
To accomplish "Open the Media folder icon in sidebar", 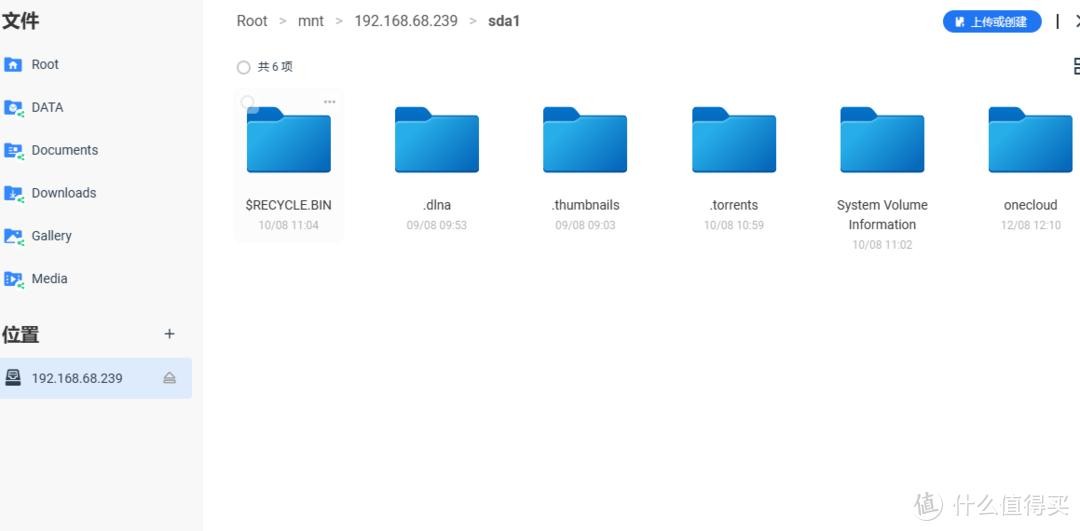I will coord(13,280).
